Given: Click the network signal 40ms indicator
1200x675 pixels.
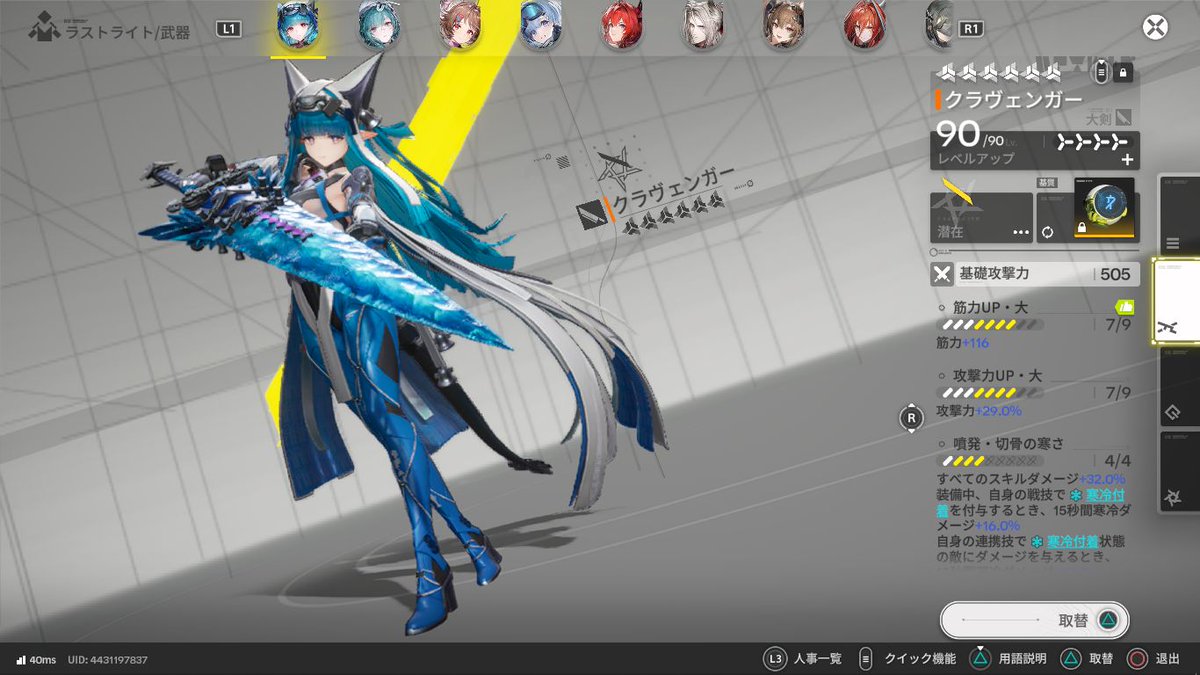Looking at the screenshot, I should (x=35, y=660).
